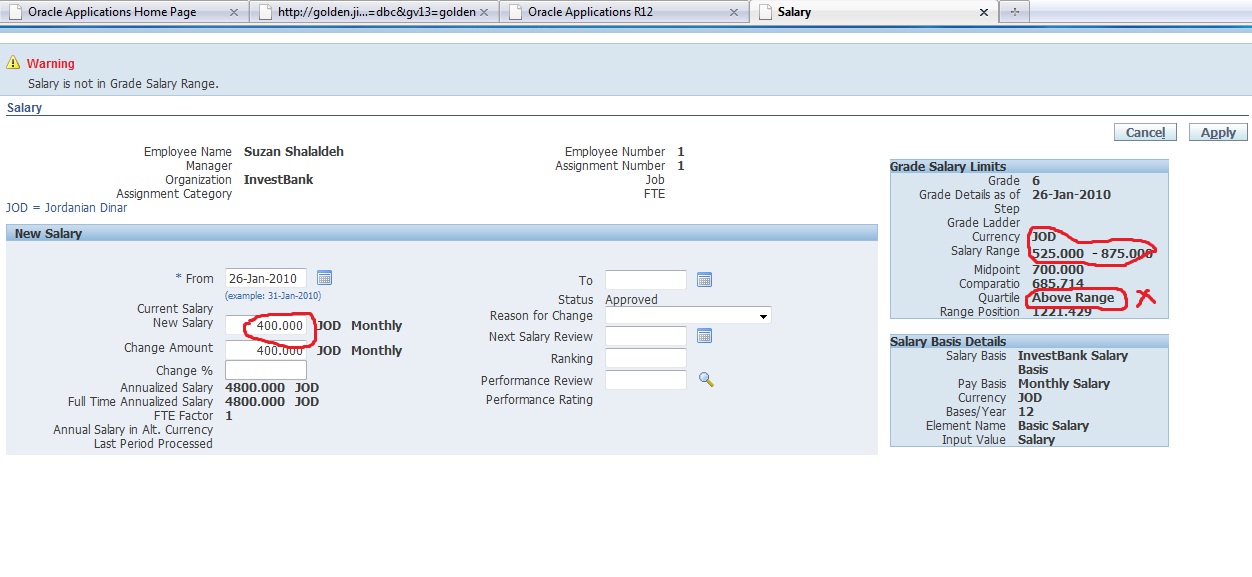Expand the Reason for Change dropdown

click(764, 316)
